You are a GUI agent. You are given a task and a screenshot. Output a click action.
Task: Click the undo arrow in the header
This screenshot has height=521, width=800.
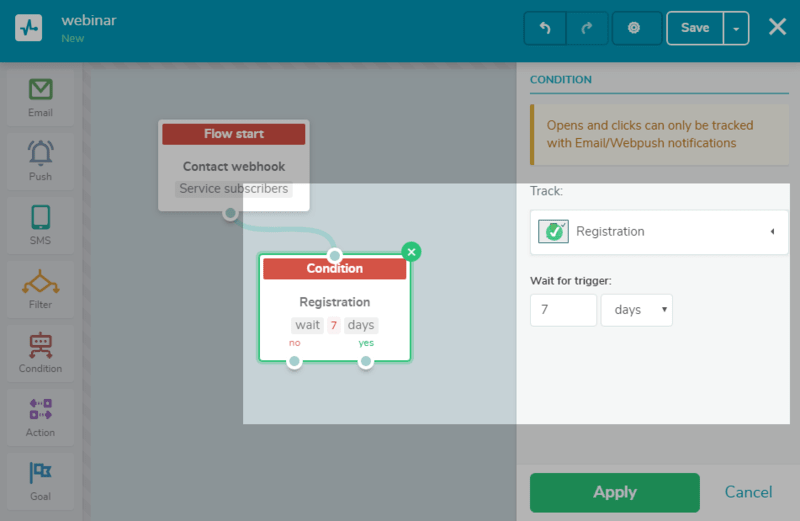pos(545,28)
